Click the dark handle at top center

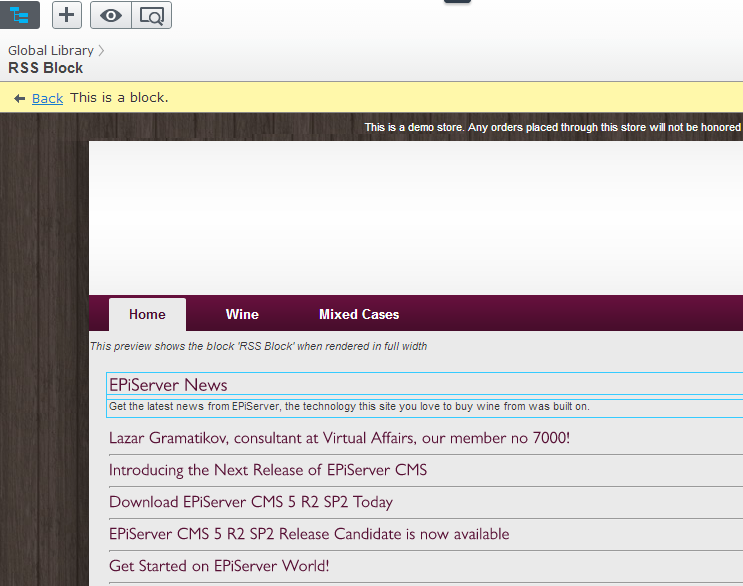(457, 2)
